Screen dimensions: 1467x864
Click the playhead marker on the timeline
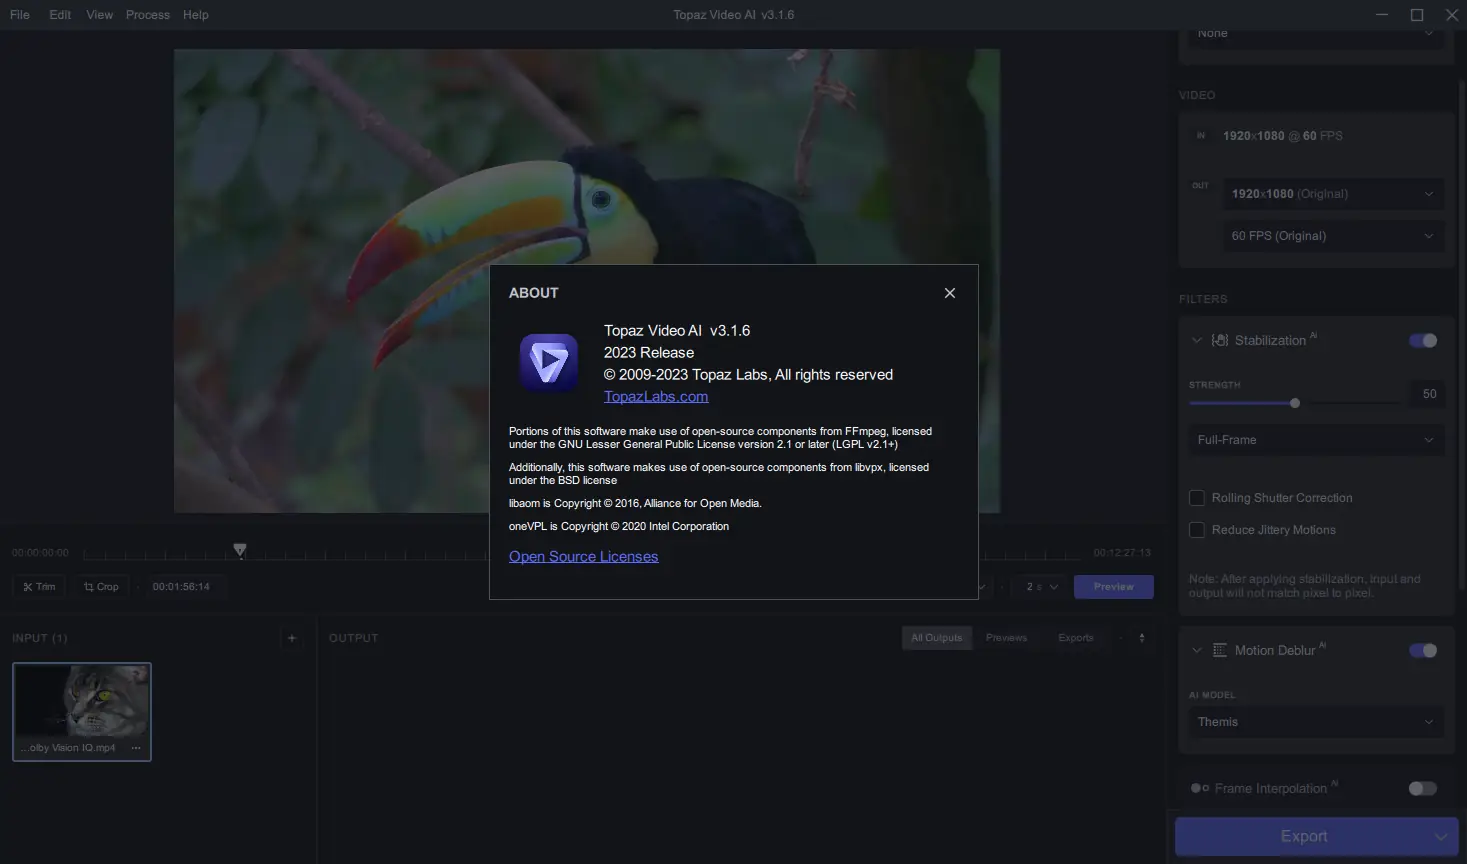240,550
